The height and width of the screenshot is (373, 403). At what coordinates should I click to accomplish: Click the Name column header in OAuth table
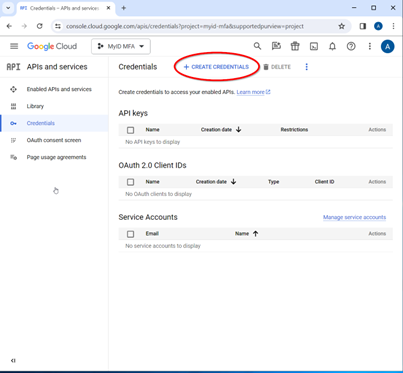152,182
